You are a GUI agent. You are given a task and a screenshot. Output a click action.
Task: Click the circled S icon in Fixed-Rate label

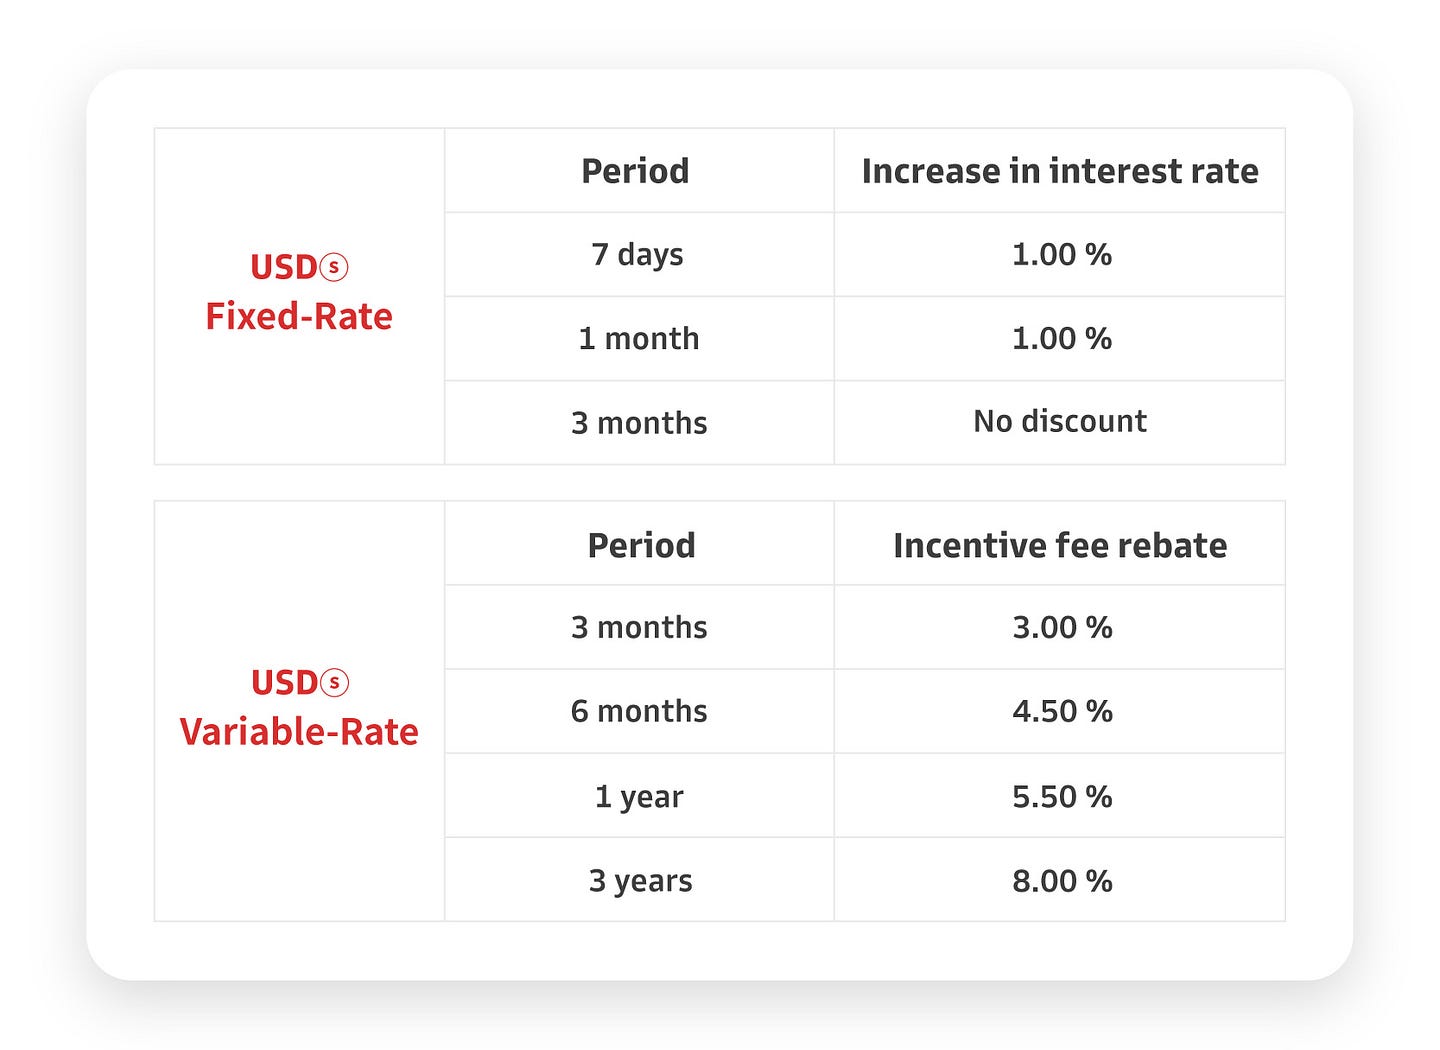[x=334, y=267]
